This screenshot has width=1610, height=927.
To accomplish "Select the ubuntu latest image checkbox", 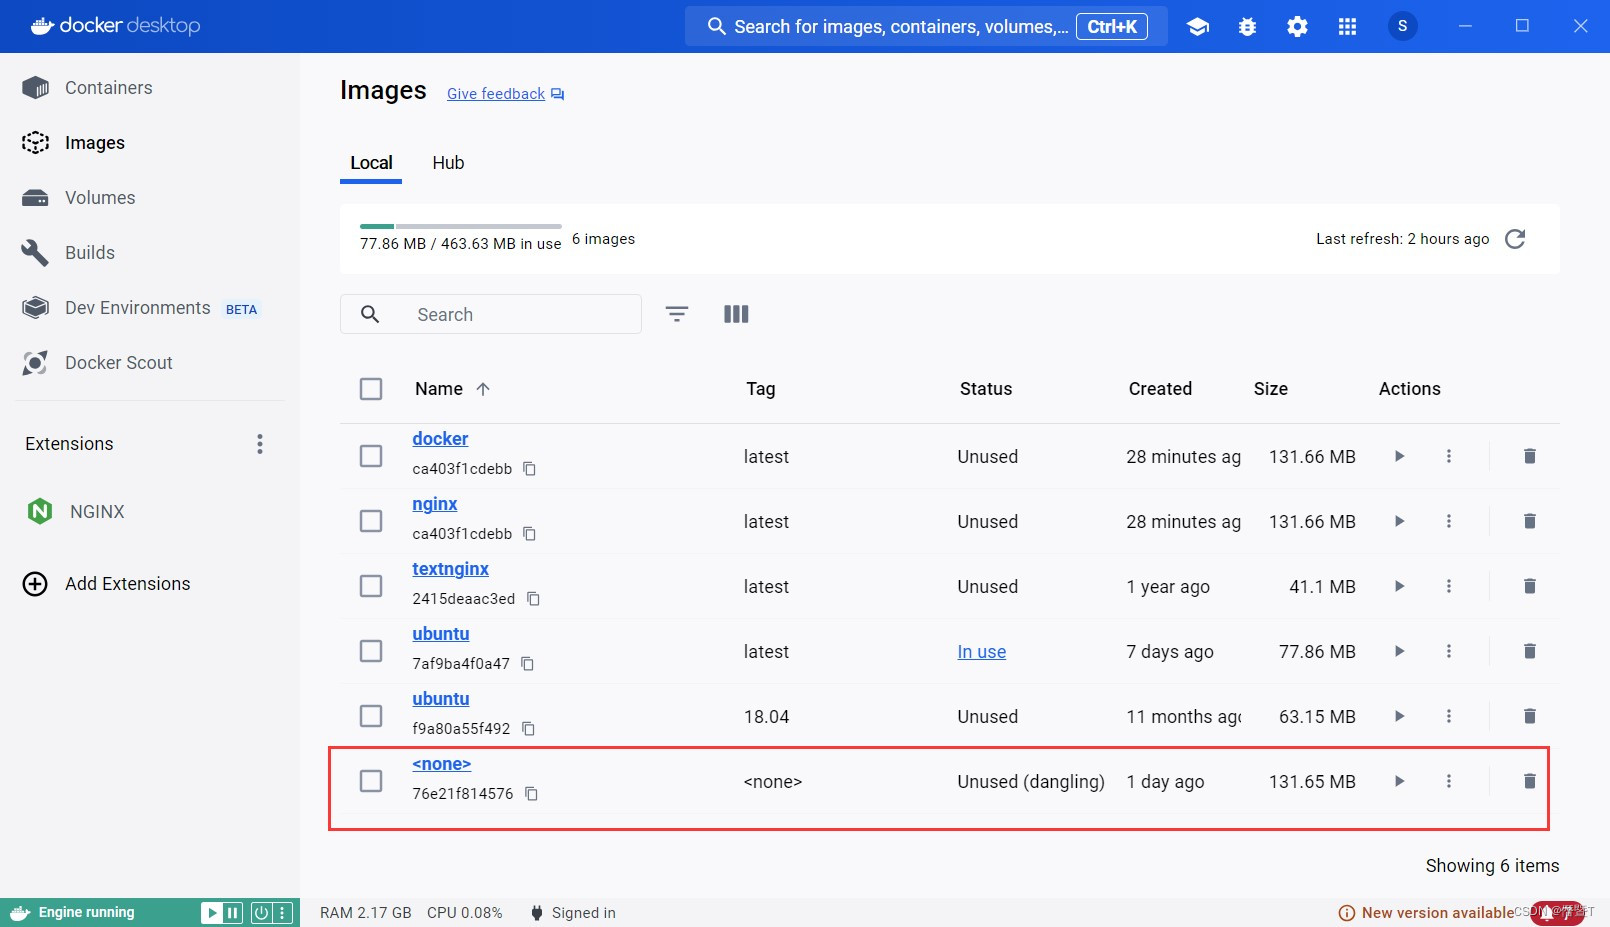I will (x=371, y=651).
